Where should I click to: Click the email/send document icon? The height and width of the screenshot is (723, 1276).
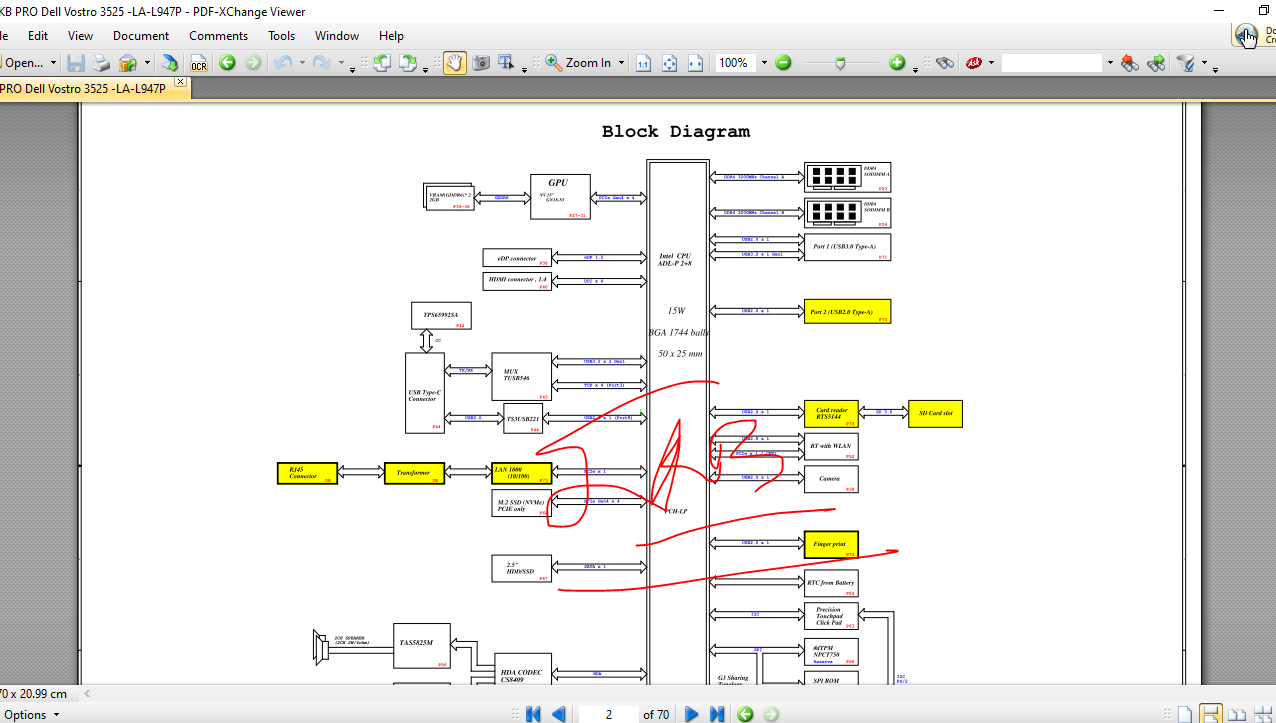(x=128, y=63)
